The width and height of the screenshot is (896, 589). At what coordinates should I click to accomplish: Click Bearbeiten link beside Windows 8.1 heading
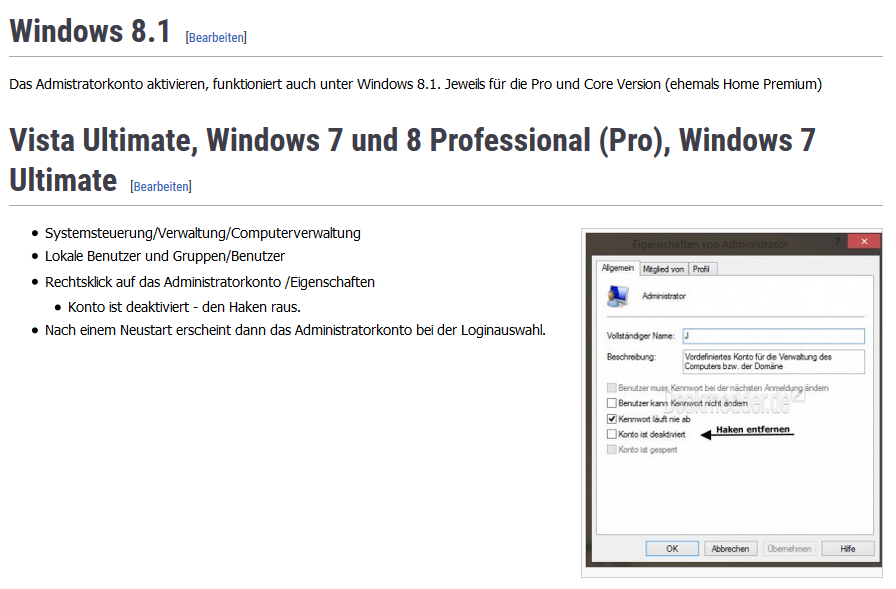point(216,38)
